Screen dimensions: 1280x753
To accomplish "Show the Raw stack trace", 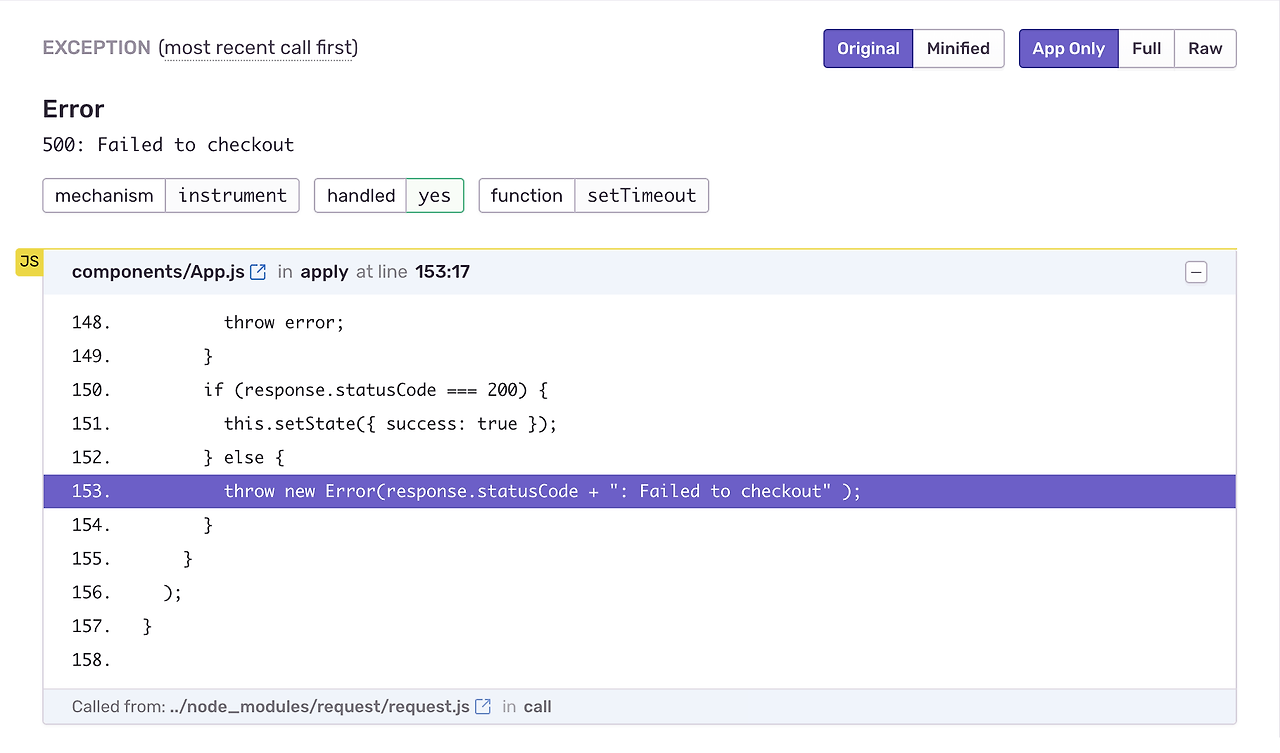I will [1205, 48].
